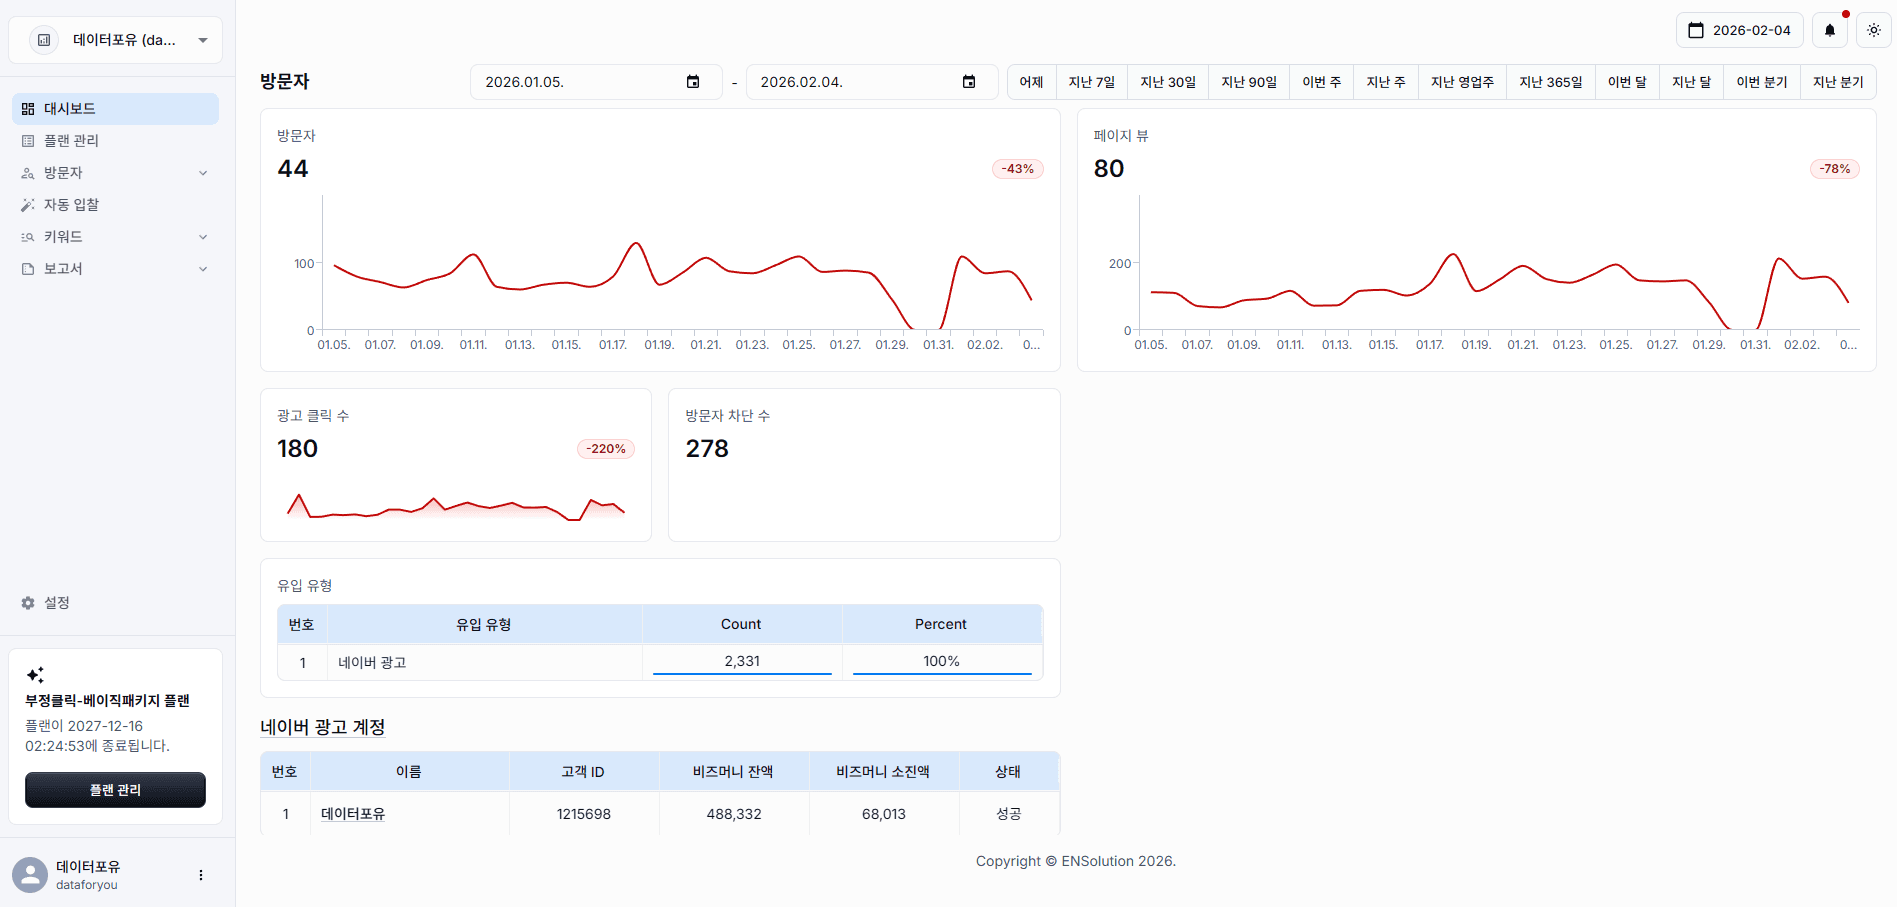This screenshot has height=907, width=1897.
Task: Open the end date calendar picker icon
Action: pos(969,82)
